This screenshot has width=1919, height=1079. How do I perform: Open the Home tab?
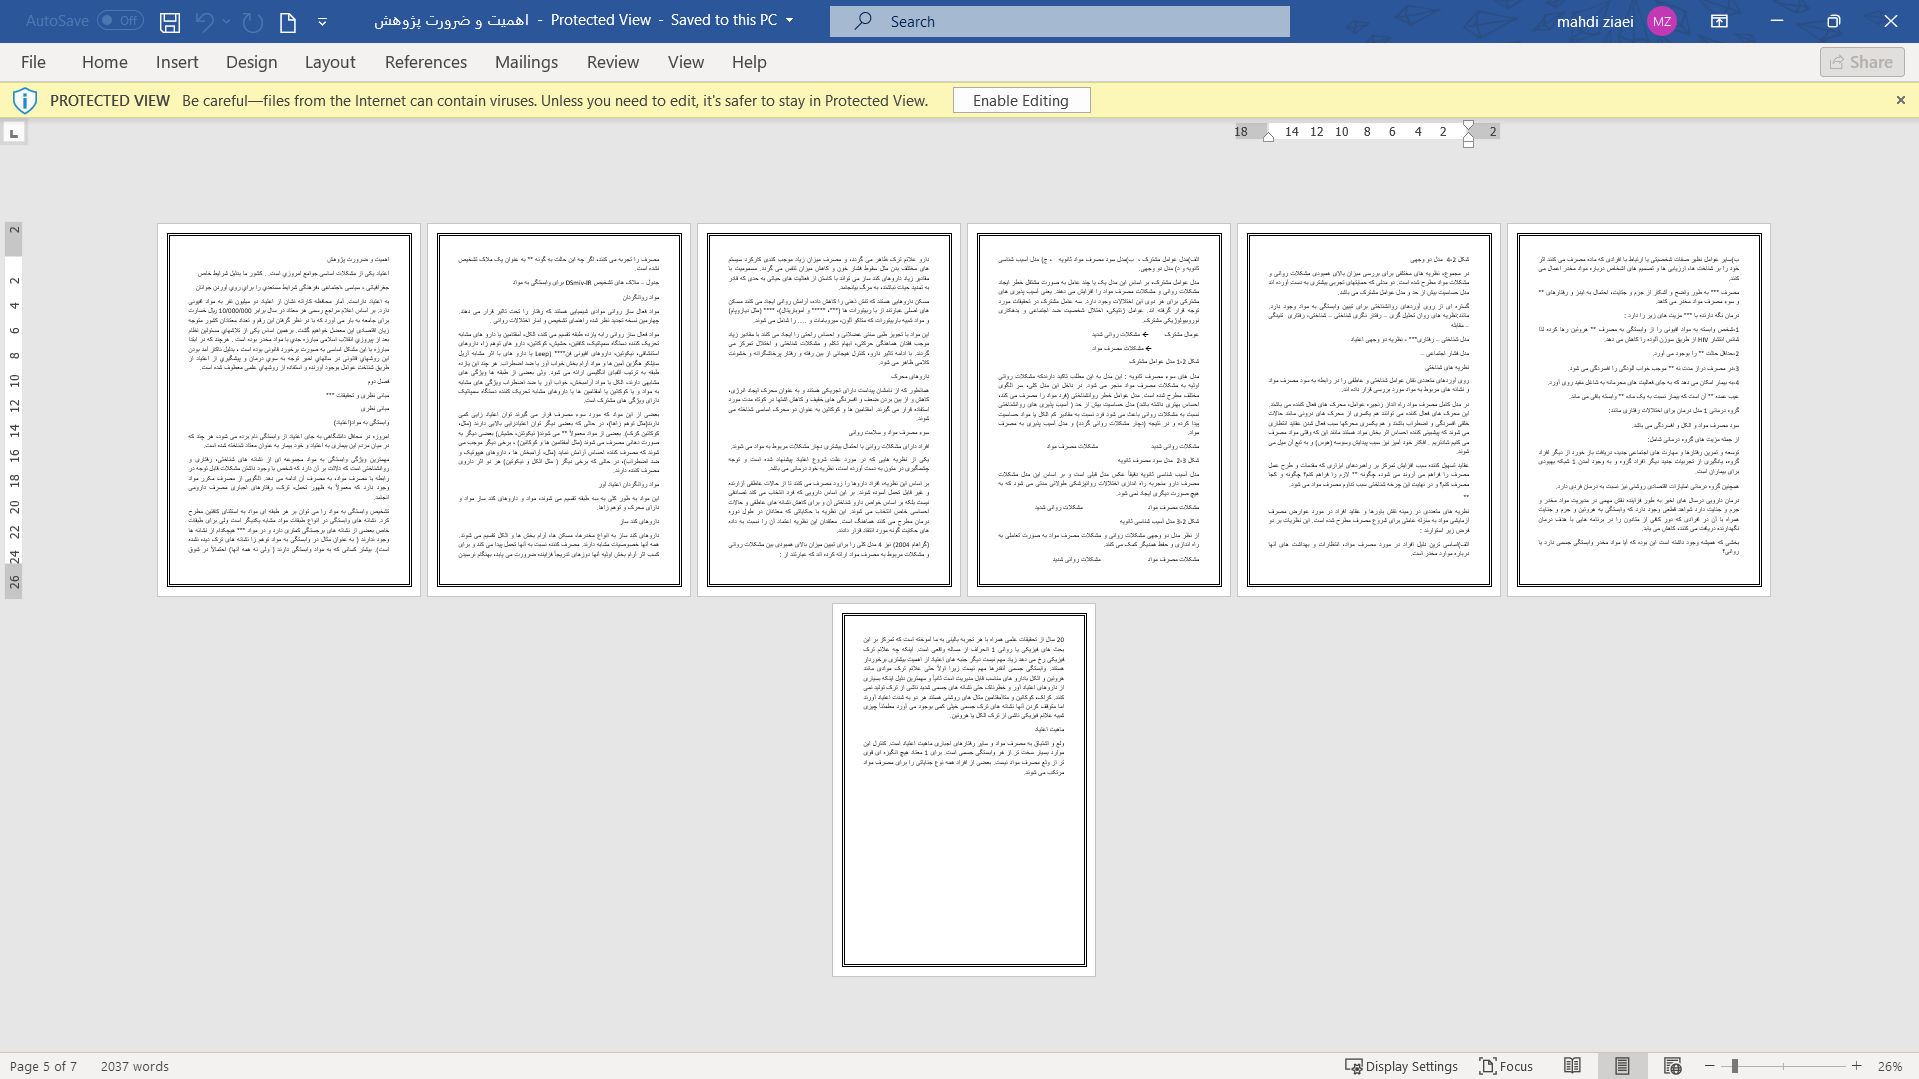pos(105,62)
